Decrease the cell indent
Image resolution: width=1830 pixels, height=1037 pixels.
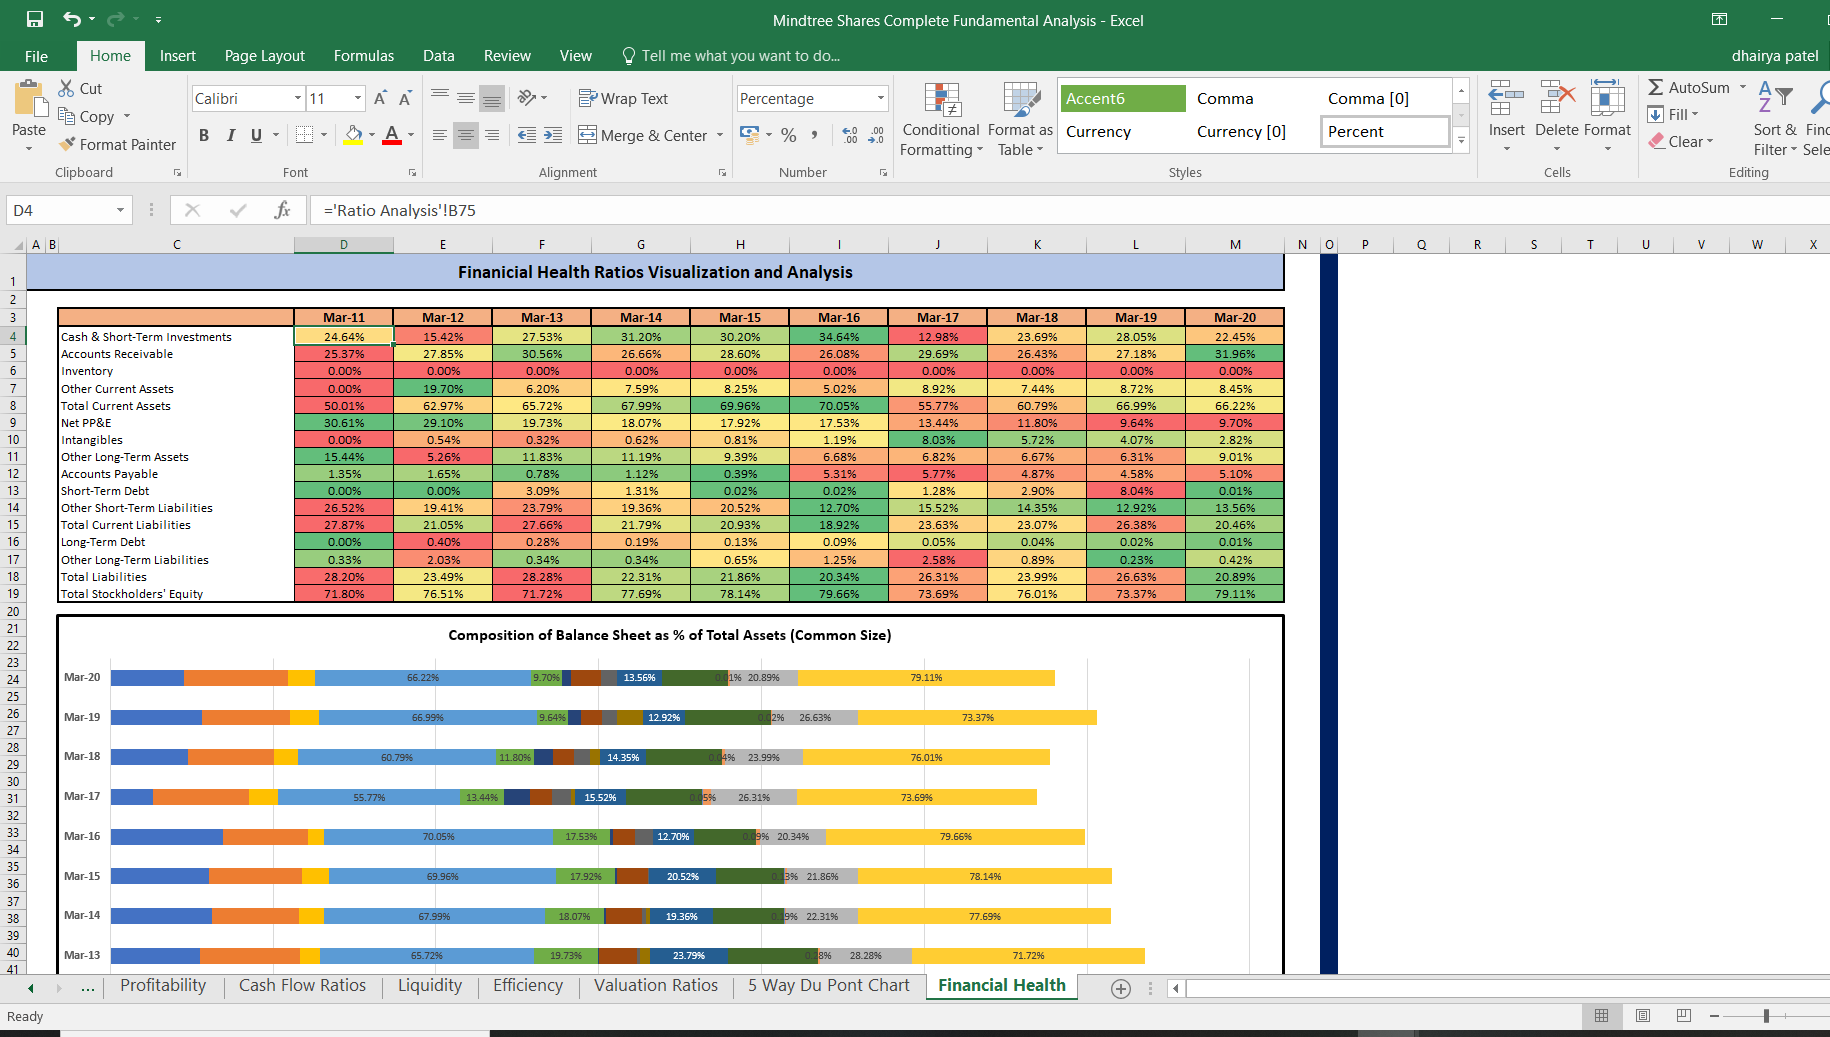pos(526,135)
